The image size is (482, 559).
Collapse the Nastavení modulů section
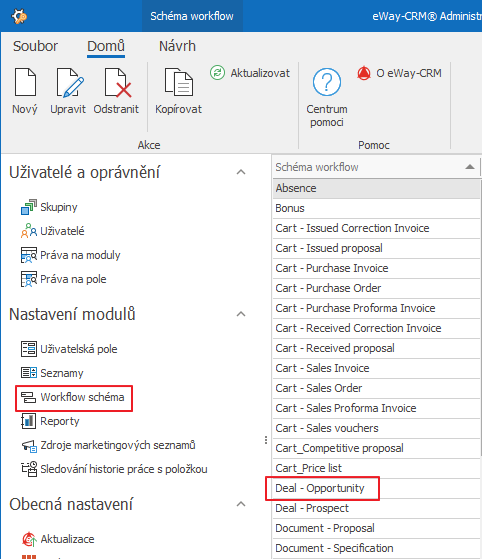241,314
